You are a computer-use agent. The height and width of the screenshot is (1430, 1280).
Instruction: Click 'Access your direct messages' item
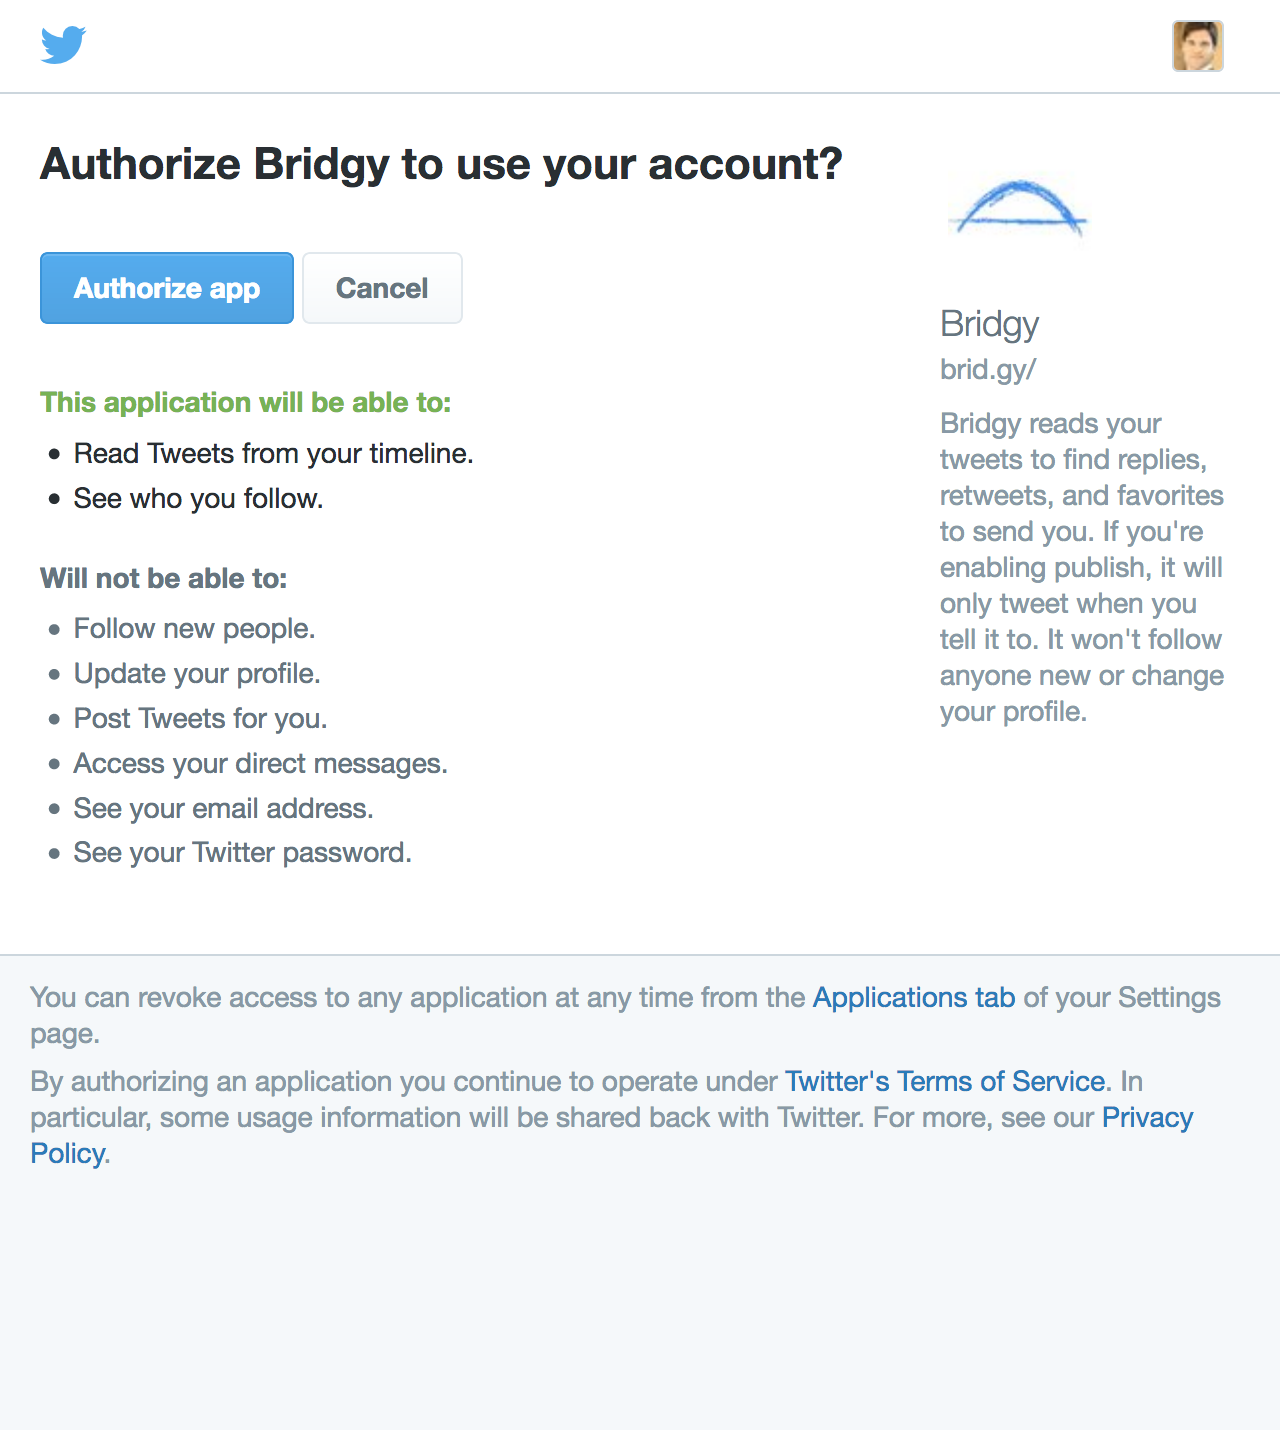tap(260, 764)
